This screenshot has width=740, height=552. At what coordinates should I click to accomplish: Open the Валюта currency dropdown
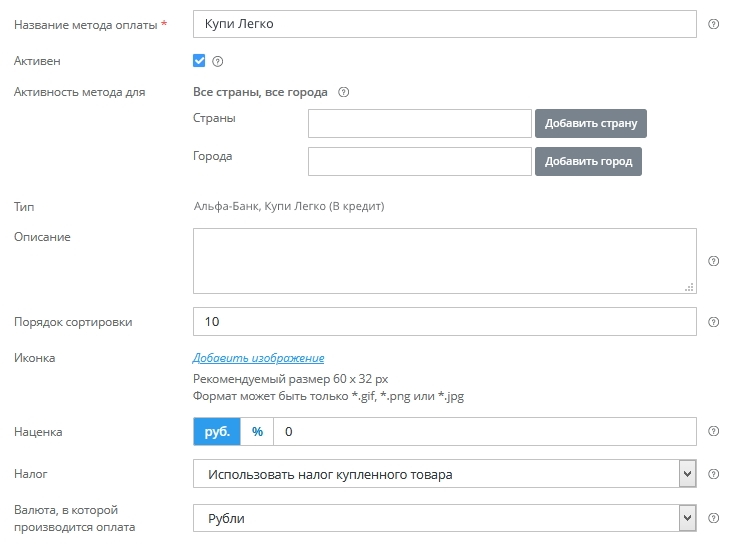pos(444,518)
